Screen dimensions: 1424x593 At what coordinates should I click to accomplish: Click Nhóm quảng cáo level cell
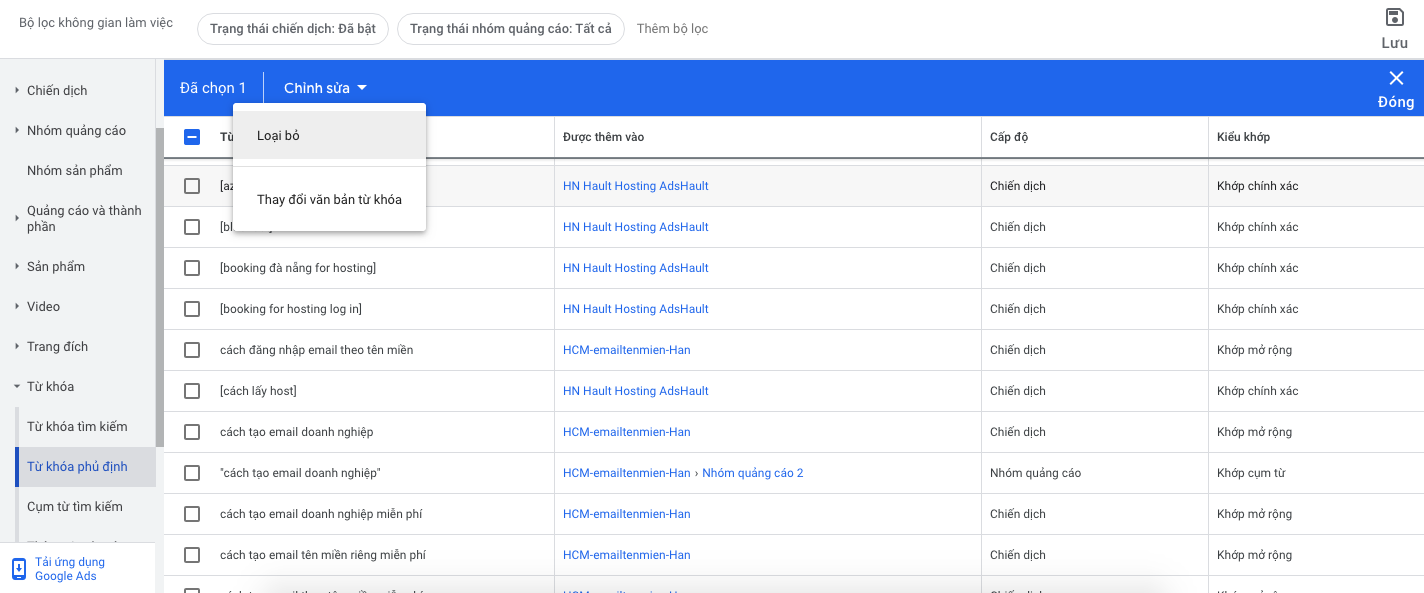tap(1035, 473)
